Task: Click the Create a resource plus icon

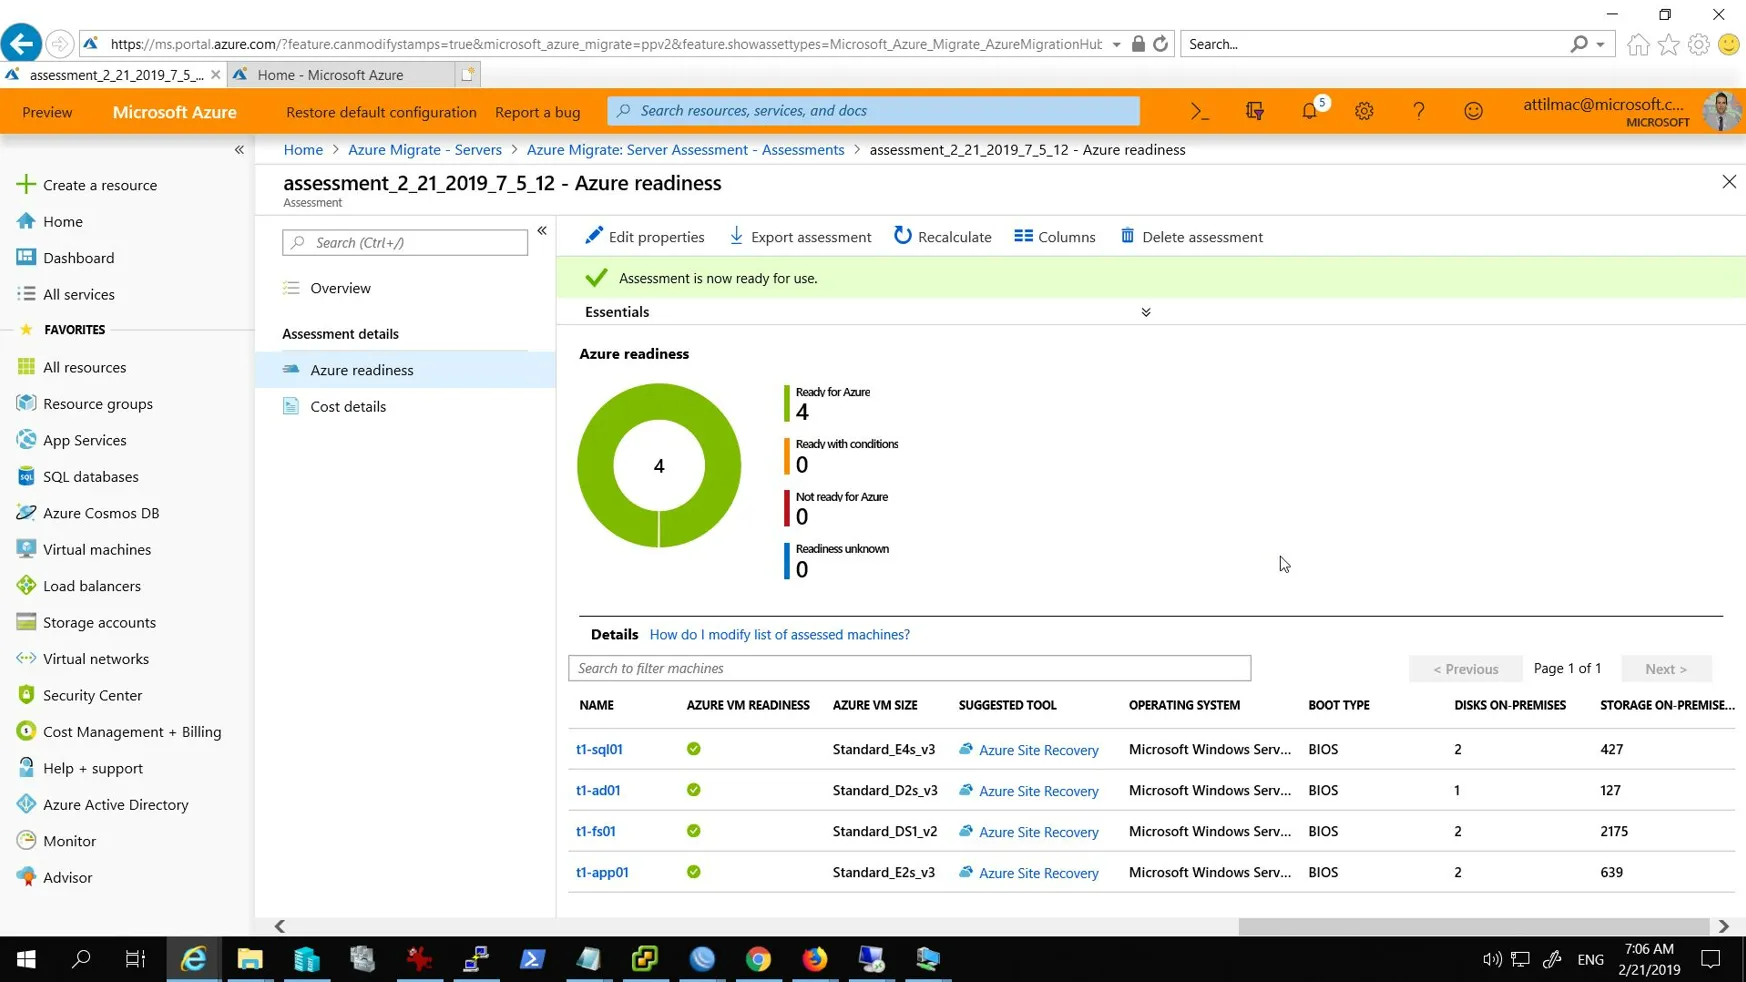Action: [26, 184]
